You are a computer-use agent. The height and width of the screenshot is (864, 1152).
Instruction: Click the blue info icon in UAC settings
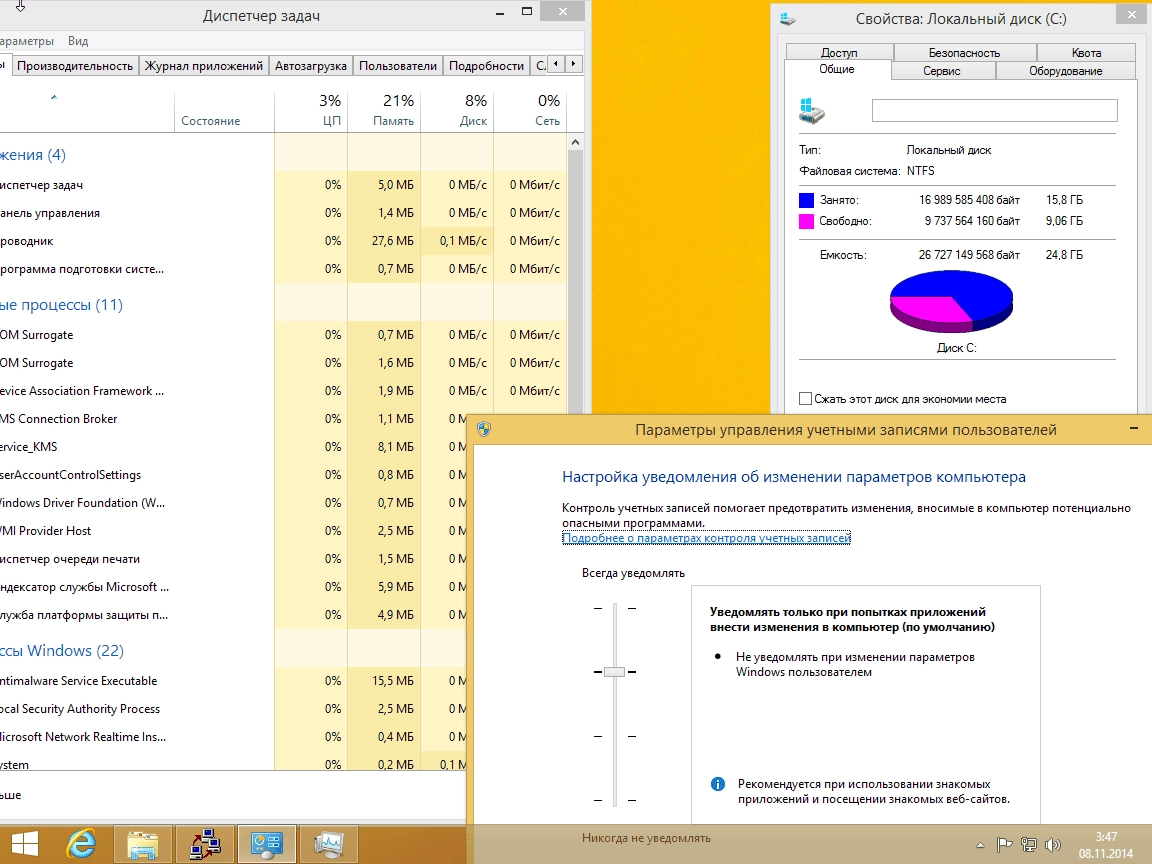718,784
